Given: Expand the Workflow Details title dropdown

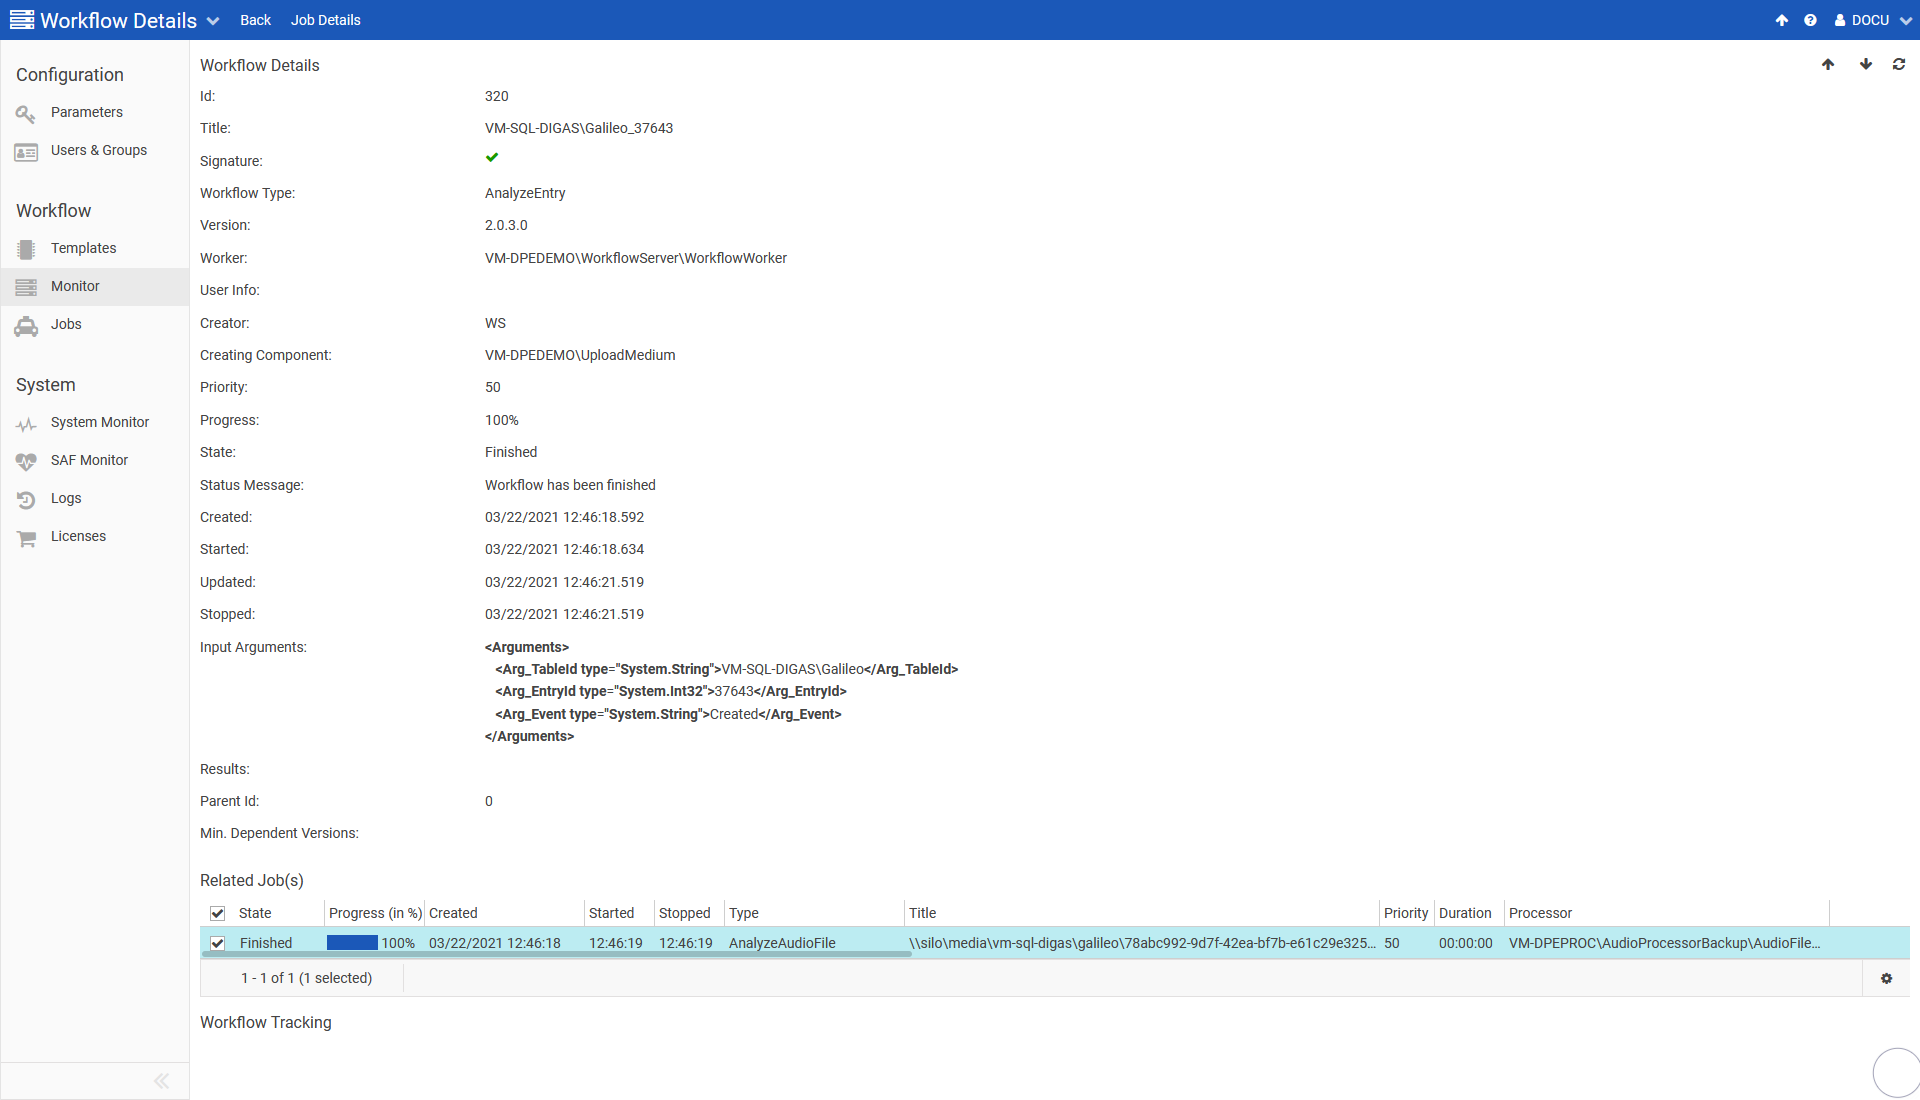Looking at the screenshot, I should pyautogui.click(x=213, y=21).
